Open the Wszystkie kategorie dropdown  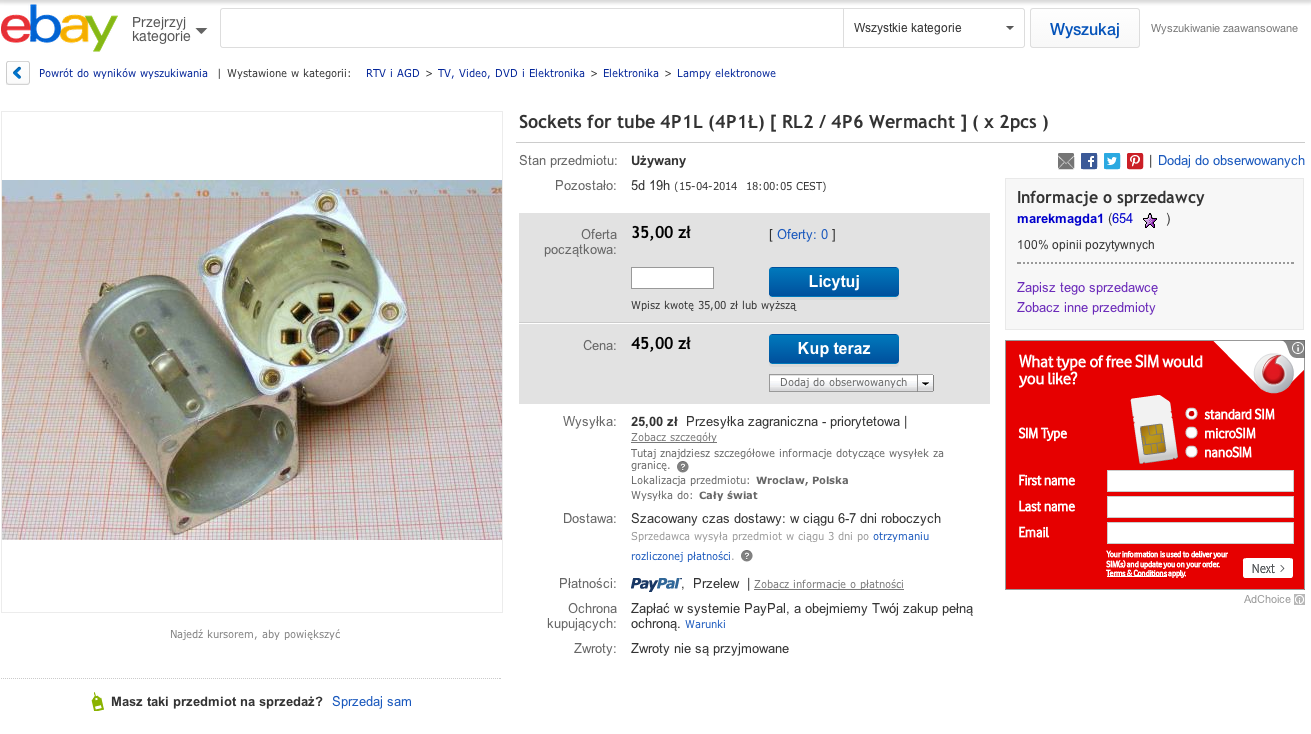coord(934,28)
